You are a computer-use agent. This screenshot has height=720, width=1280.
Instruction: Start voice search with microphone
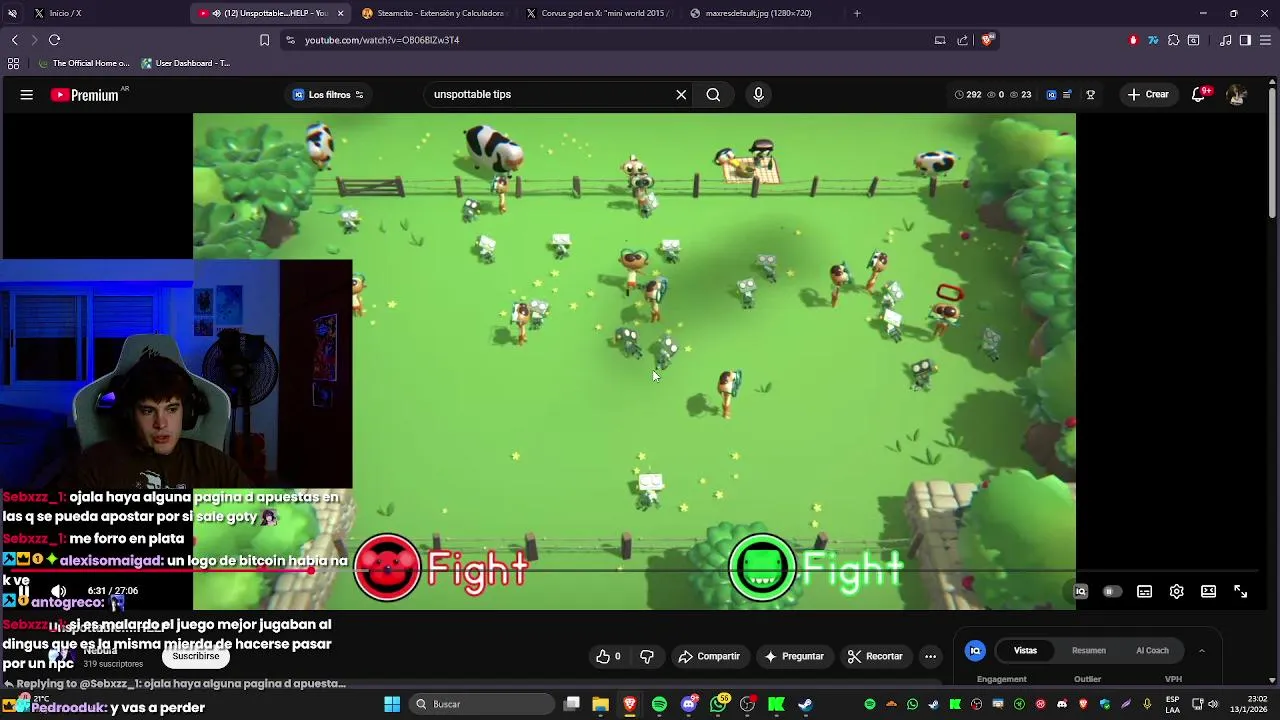click(758, 95)
